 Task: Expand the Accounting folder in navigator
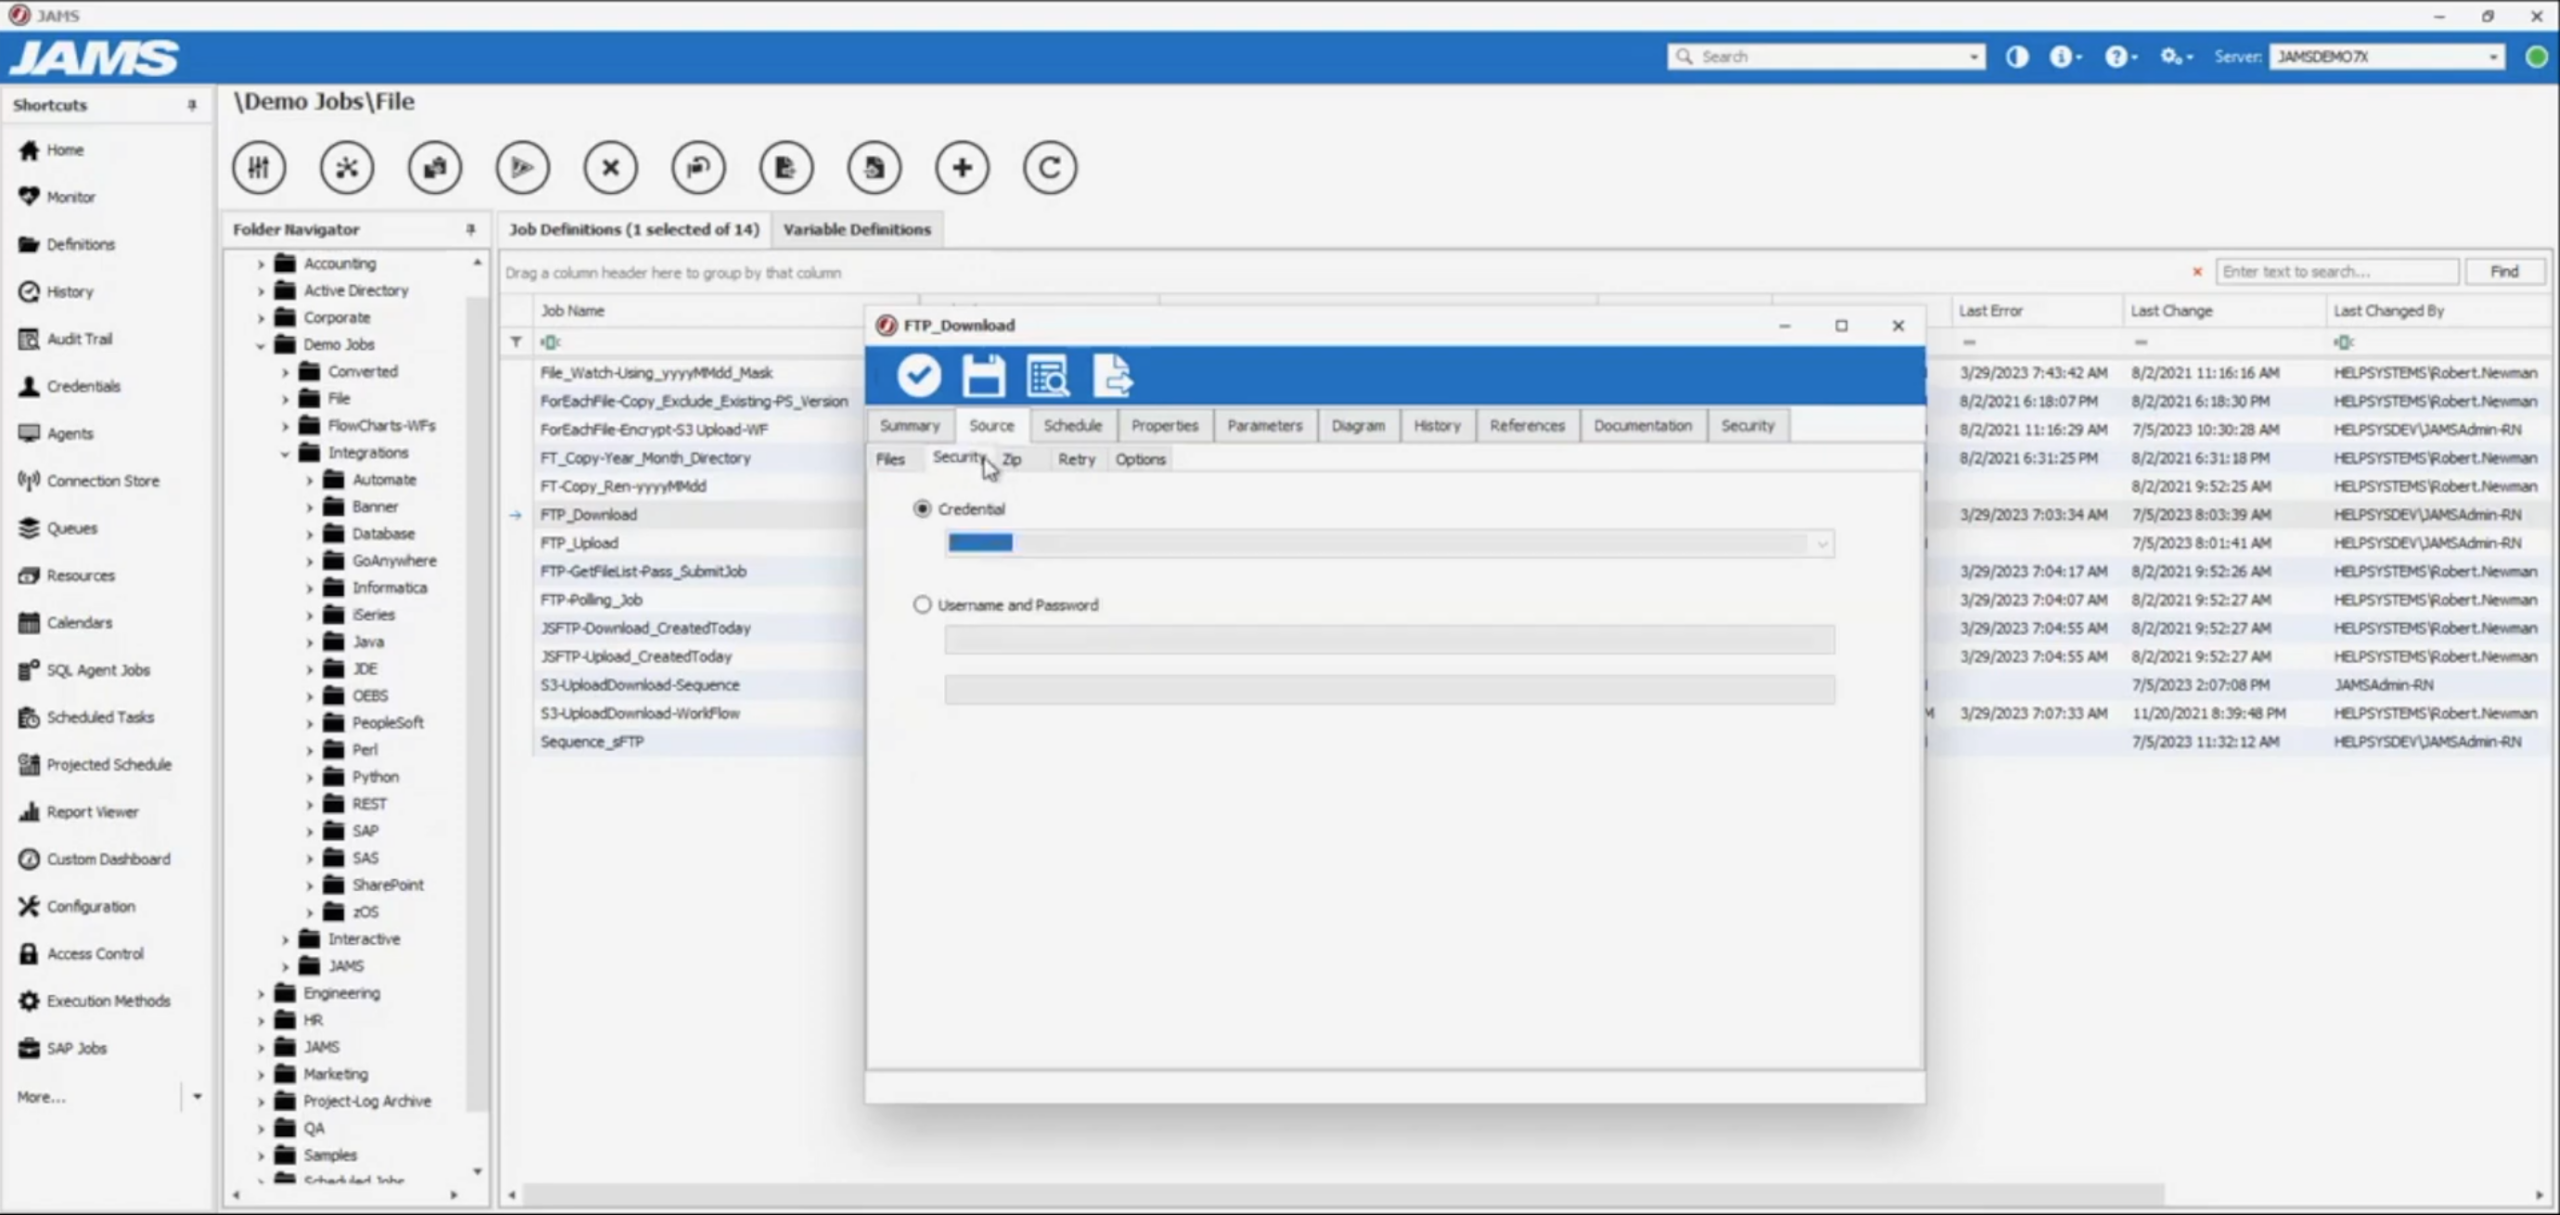pos(261,264)
